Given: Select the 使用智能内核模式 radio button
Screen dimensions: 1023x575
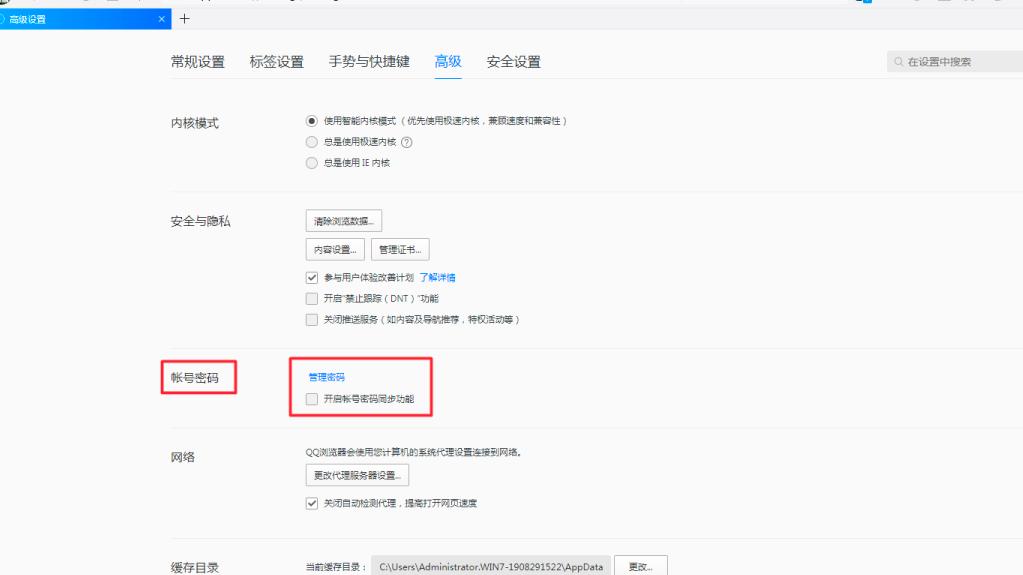Looking at the screenshot, I should tap(312, 120).
